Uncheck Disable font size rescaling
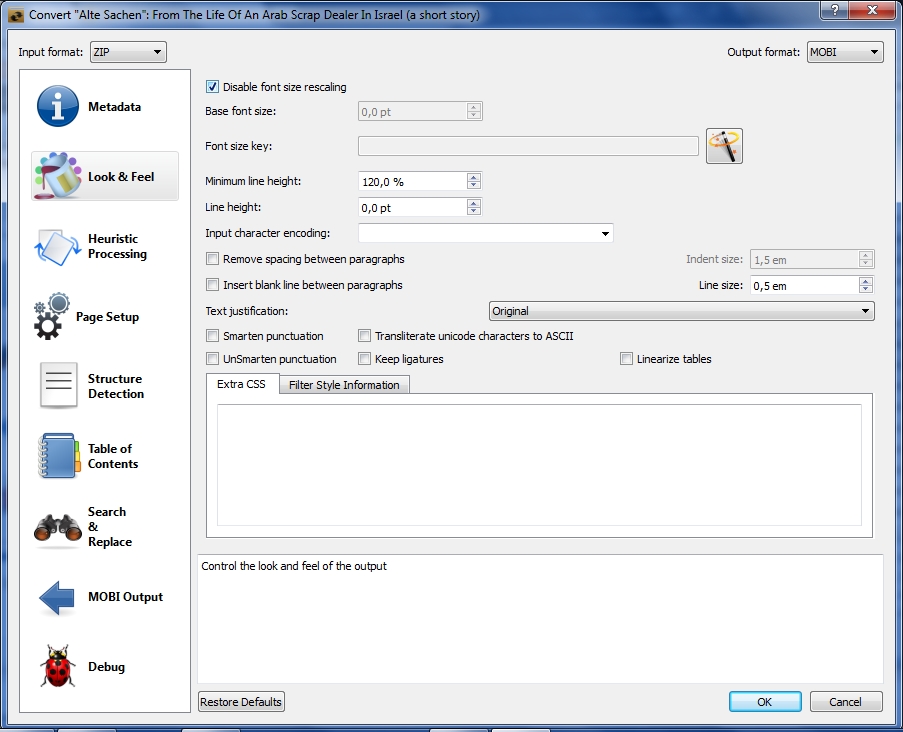This screenshot has width=903, height=732. (x=213, y=87)
